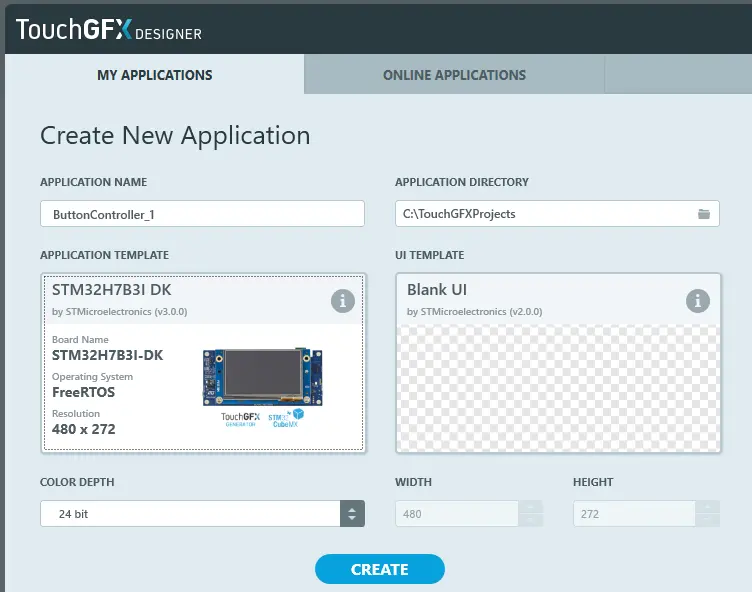Click the TouchGFX Generator logo
Screen dimensions: 752x592
coord(240,419)
